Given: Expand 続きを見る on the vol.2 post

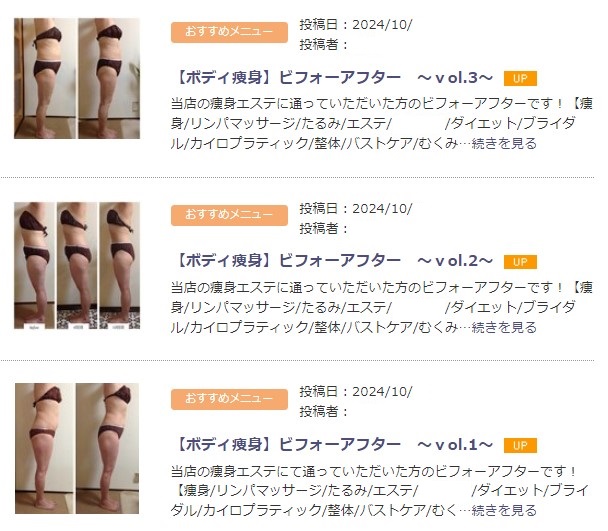Looking at the screenshot, I should coord(504,327).
